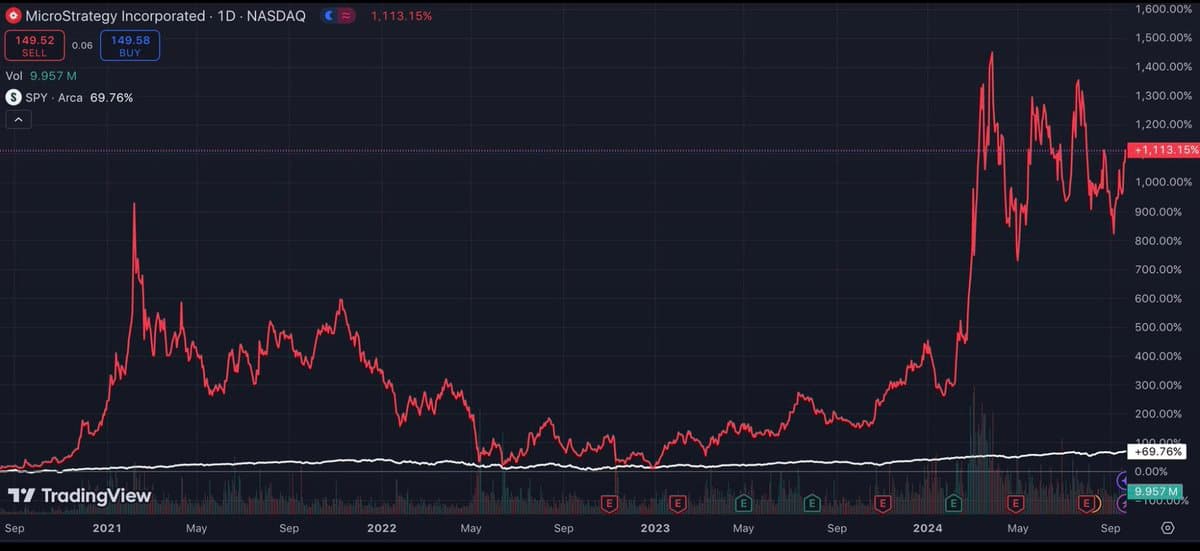Click the 1,000.00% price scale label
Screen dimensions: 1200x551
tap(1166, 182)
